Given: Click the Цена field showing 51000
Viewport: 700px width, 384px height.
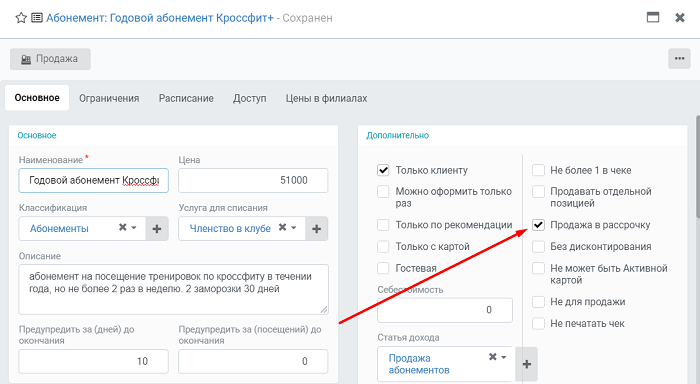Looking at the screenshot, I should (253, 180).
